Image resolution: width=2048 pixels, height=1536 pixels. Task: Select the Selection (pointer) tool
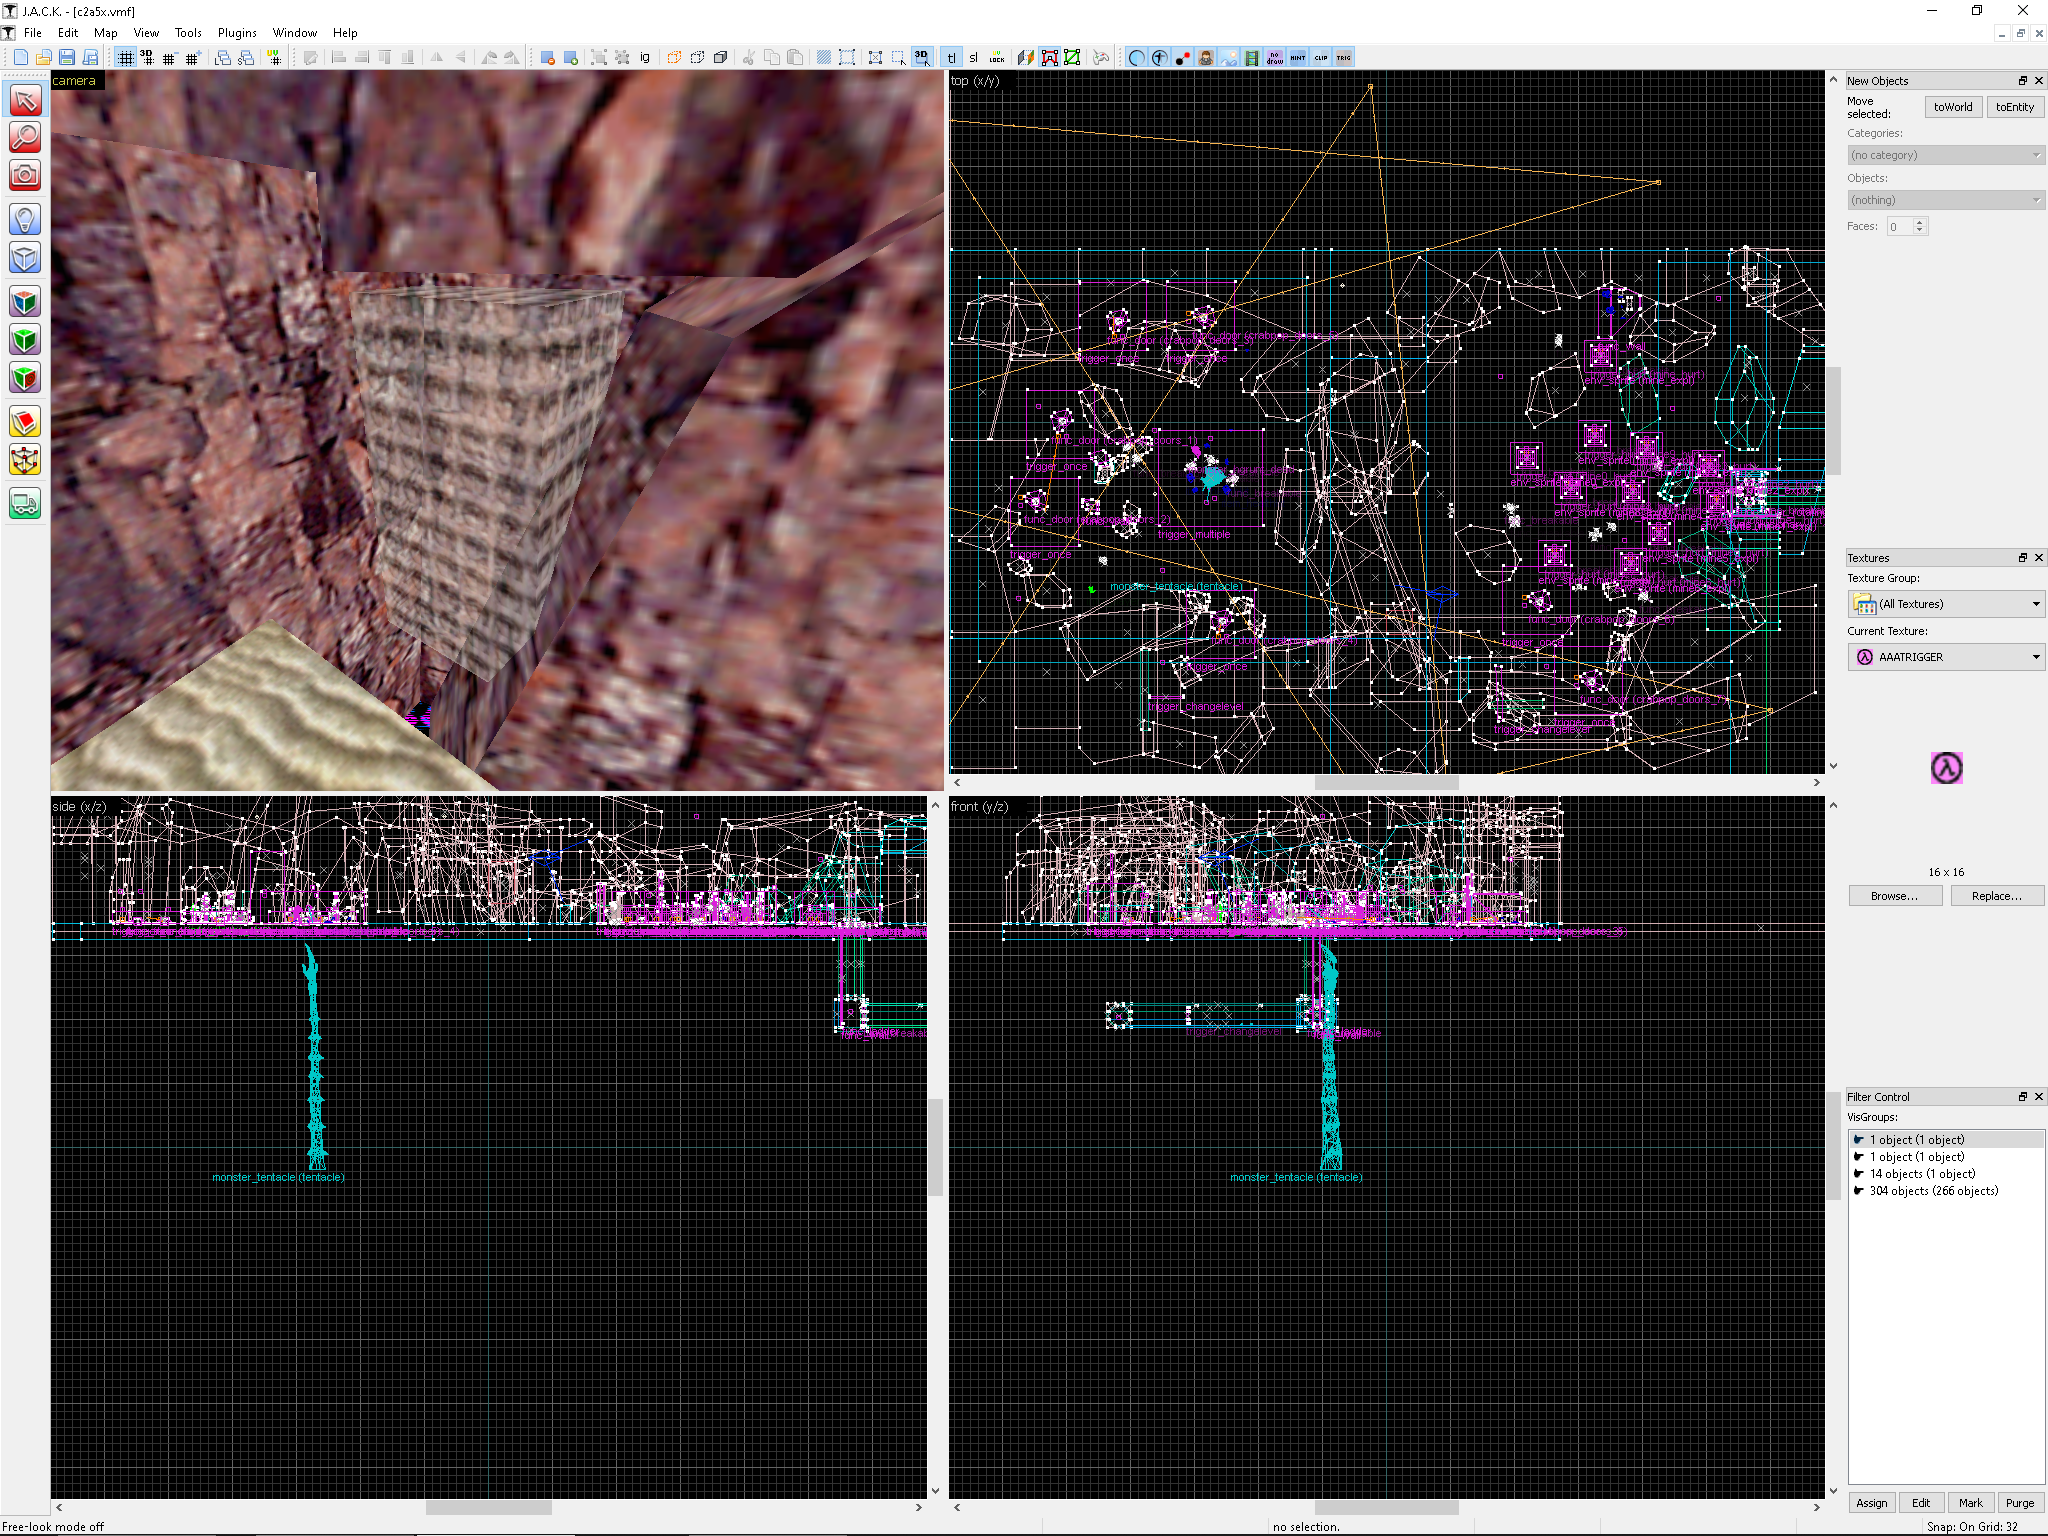coord(25,100)
